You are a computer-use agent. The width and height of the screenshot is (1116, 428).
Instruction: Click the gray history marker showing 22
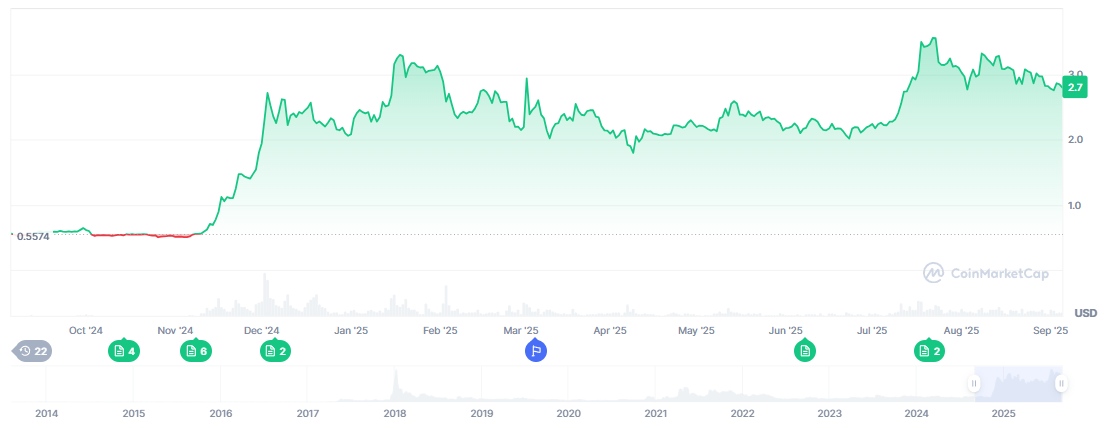tap(32, 351)
